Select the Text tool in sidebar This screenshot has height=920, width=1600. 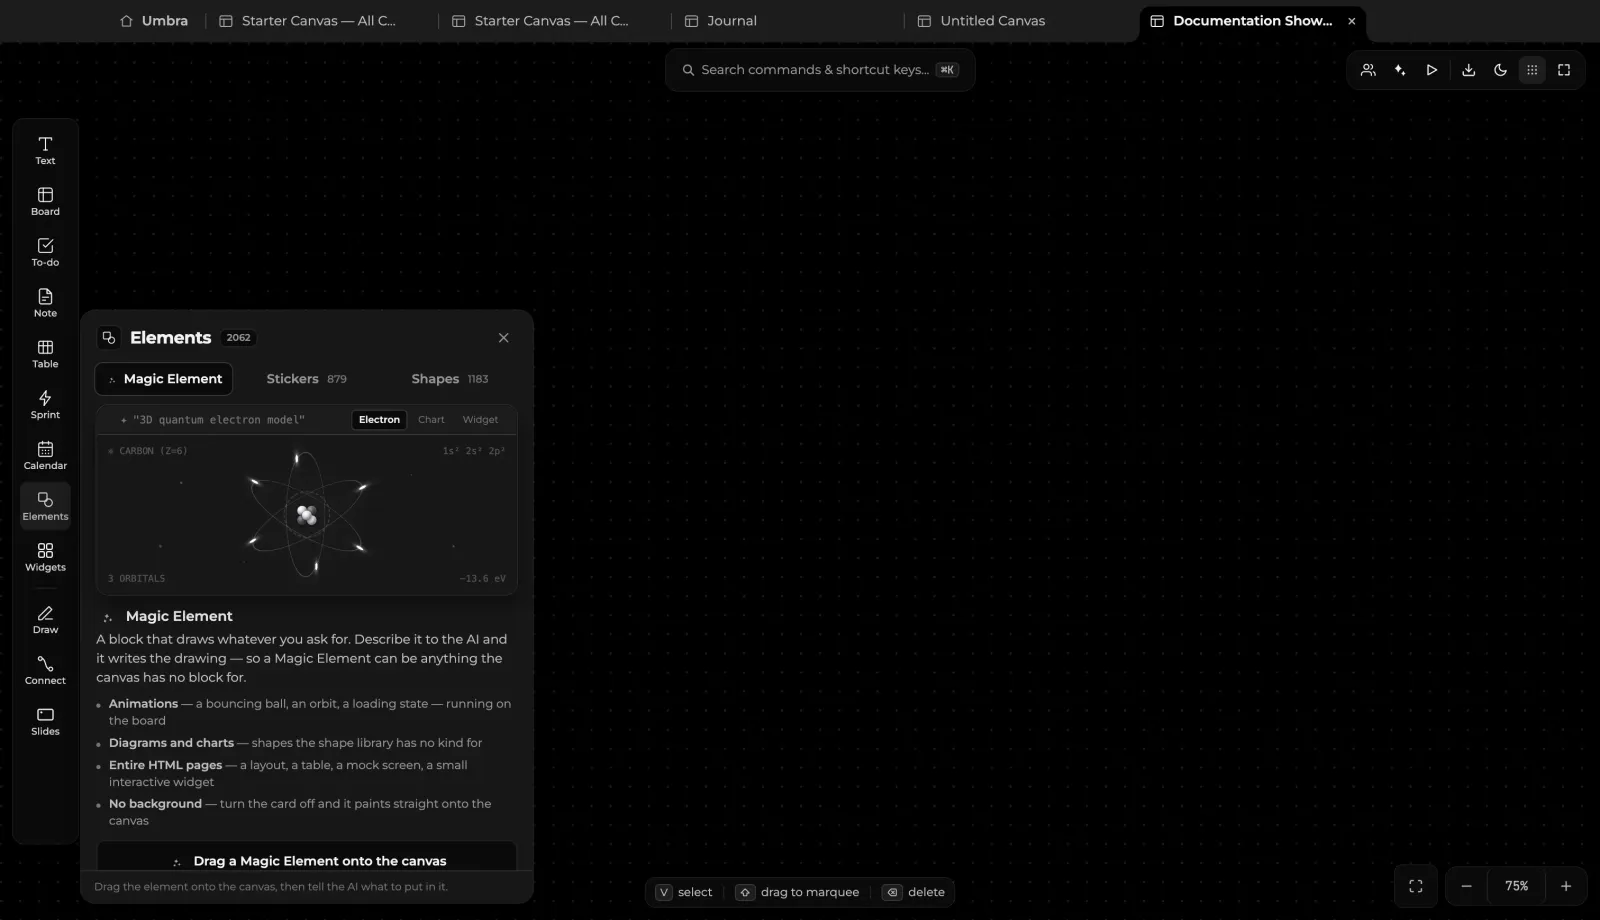(x=45, y=150)
